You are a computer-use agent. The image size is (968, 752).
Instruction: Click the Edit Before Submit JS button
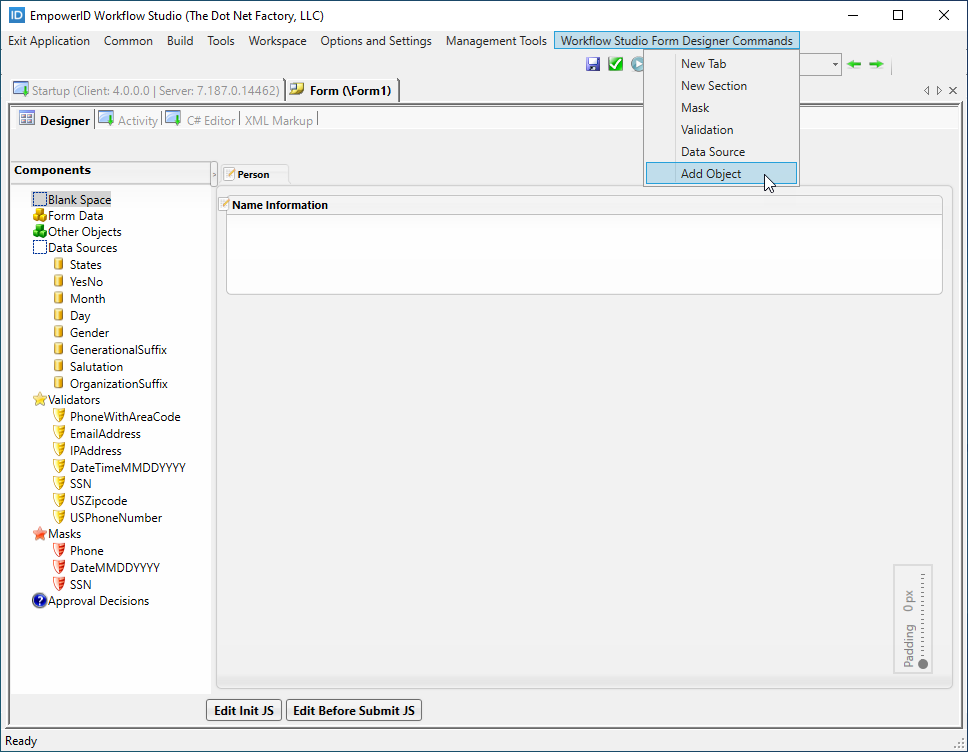[356, 710]
